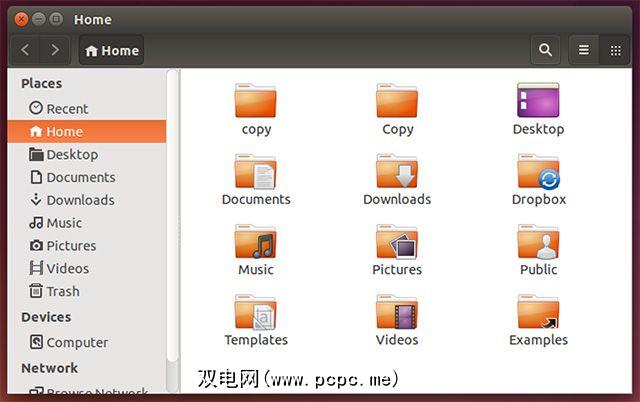The height and width of the screenshot is (402, 640).
Task: Close the Home window
Action: [x=21, y=19]
